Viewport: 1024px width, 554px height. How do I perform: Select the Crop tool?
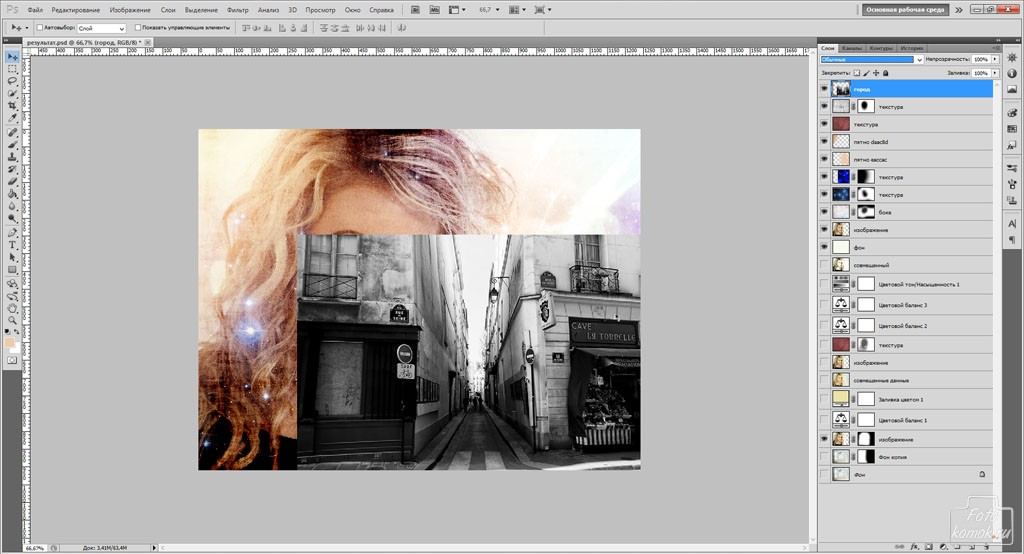tap(12, 105)
